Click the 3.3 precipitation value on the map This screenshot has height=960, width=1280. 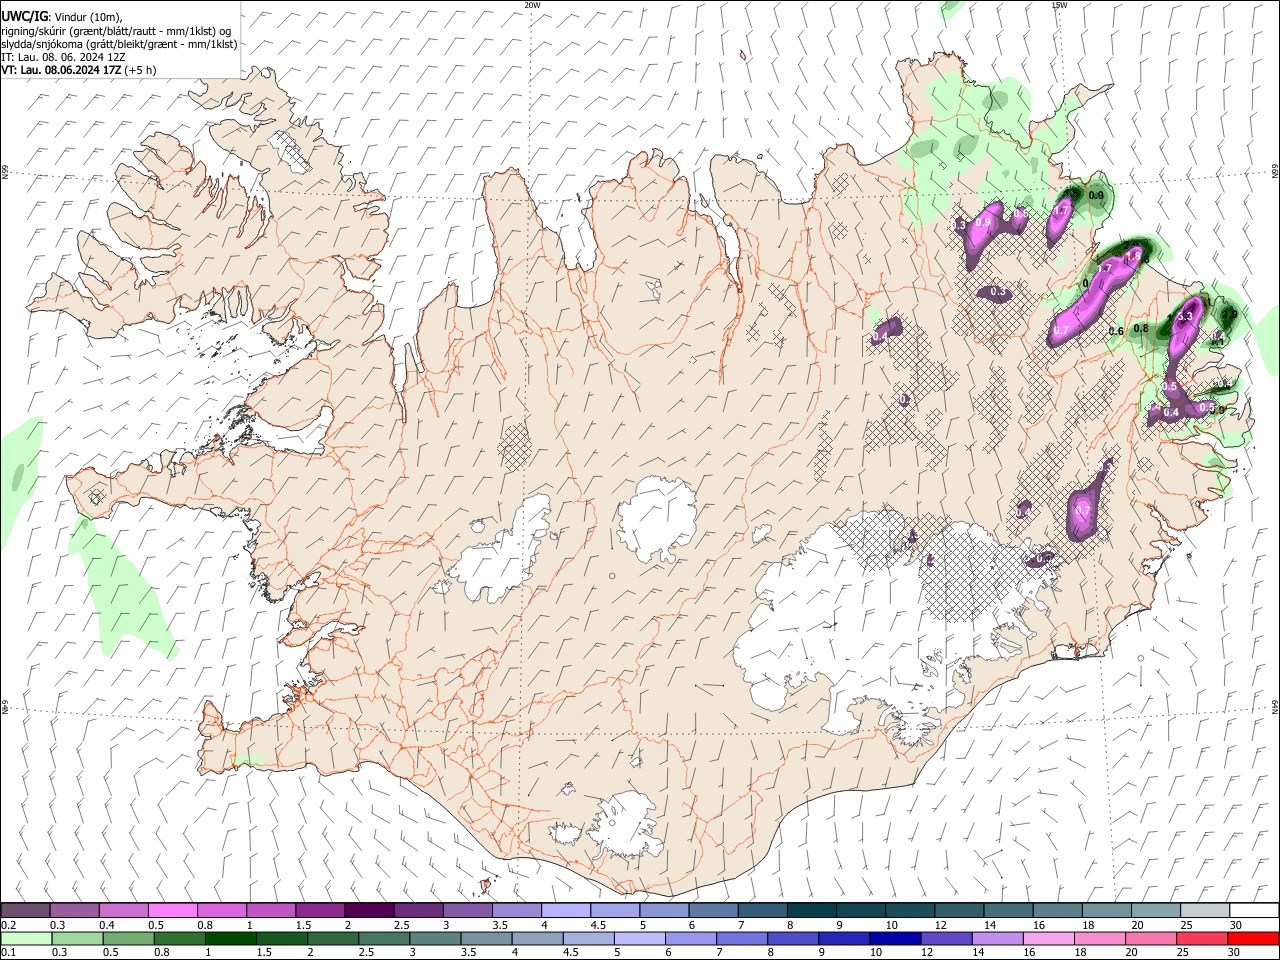point(1186,317)
